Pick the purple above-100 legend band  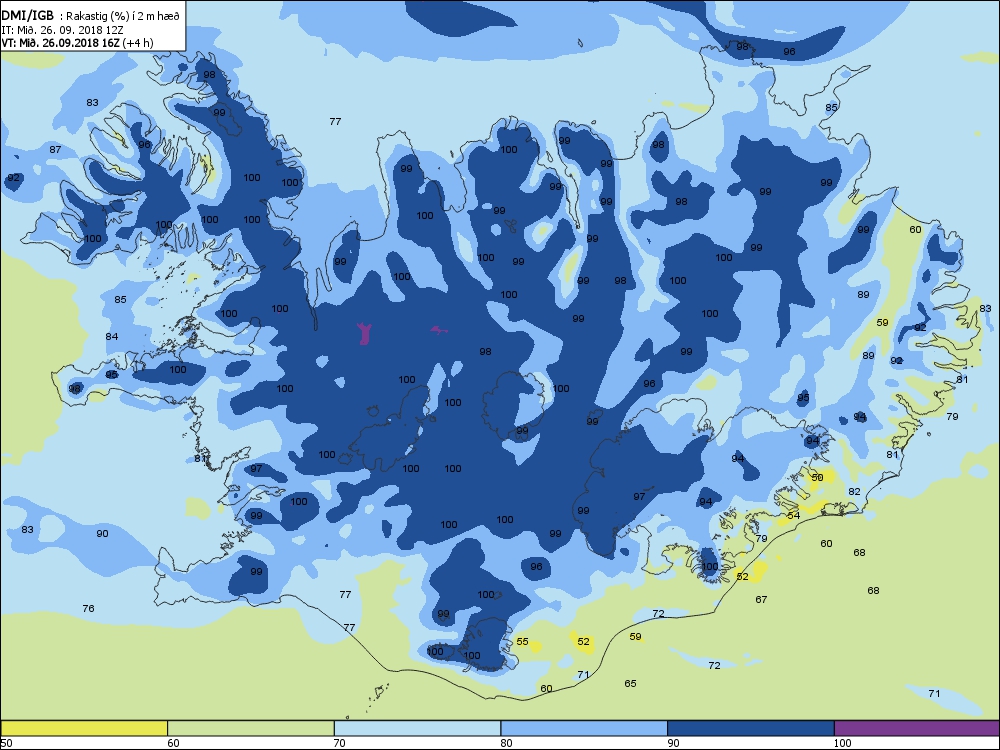916,728
